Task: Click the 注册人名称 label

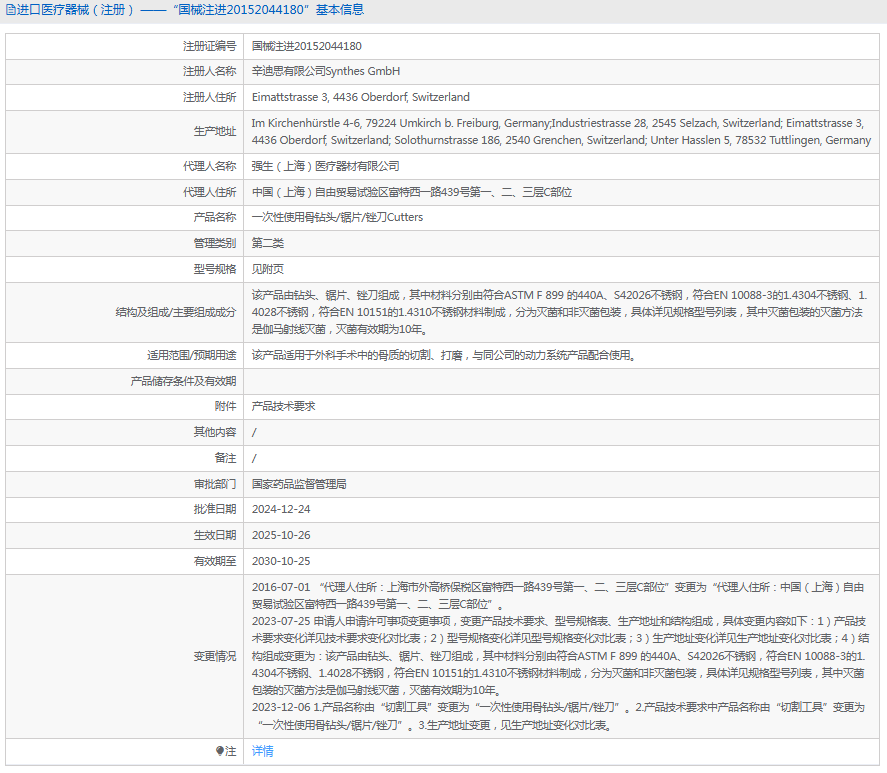Action: (209, 71)
